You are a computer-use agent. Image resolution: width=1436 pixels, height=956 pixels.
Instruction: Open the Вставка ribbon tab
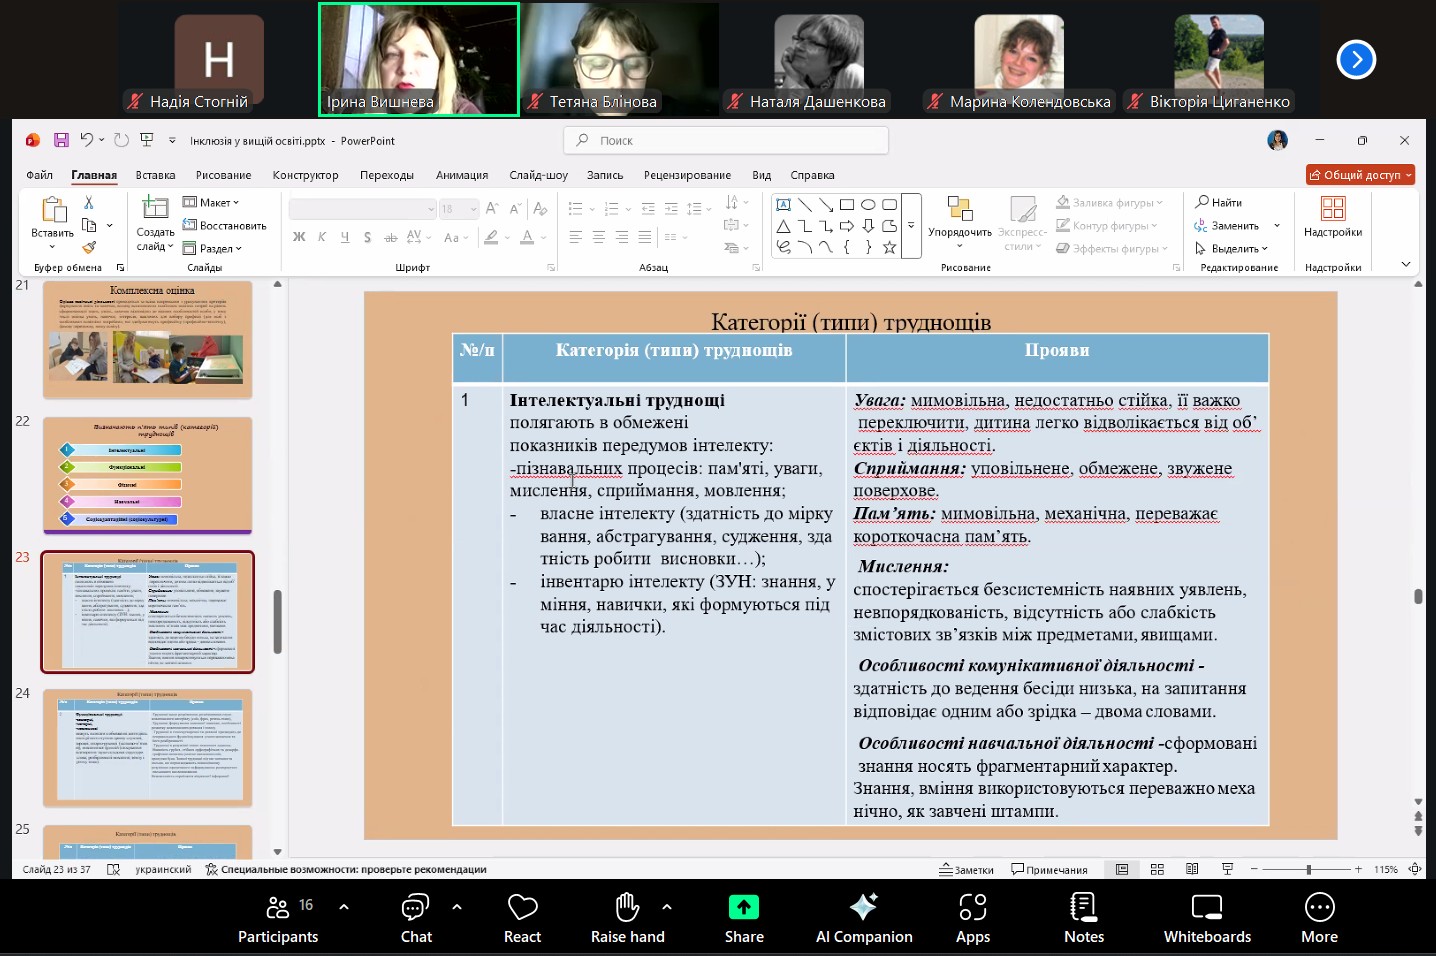pyautogui.click(x=155, y=175)
